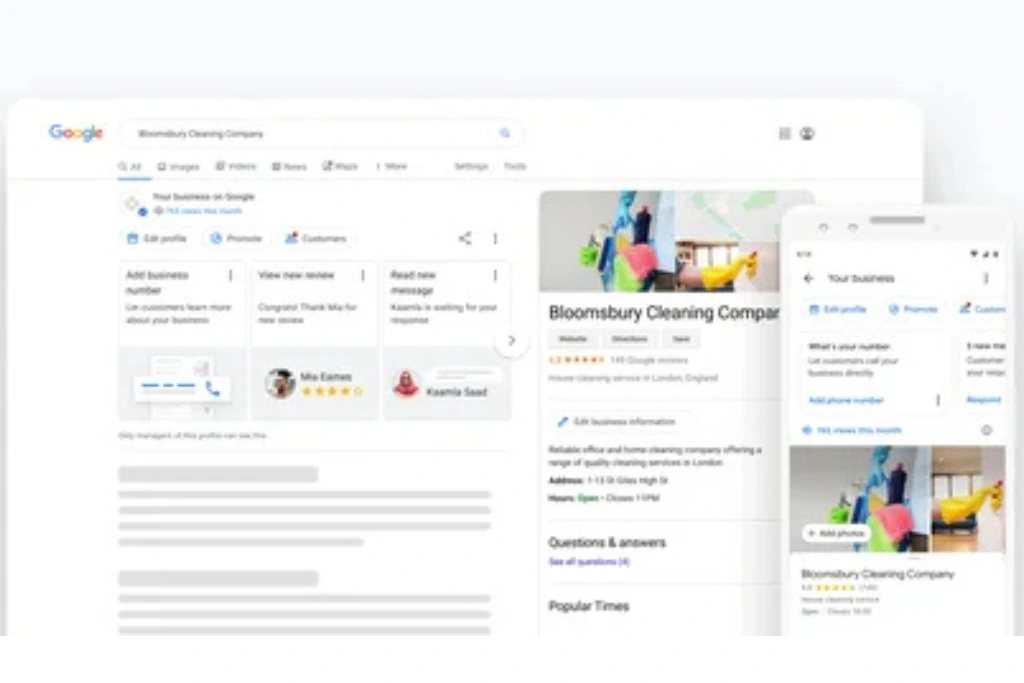
Task: Click desktop Edit profile button
Action: click(157, 238)
